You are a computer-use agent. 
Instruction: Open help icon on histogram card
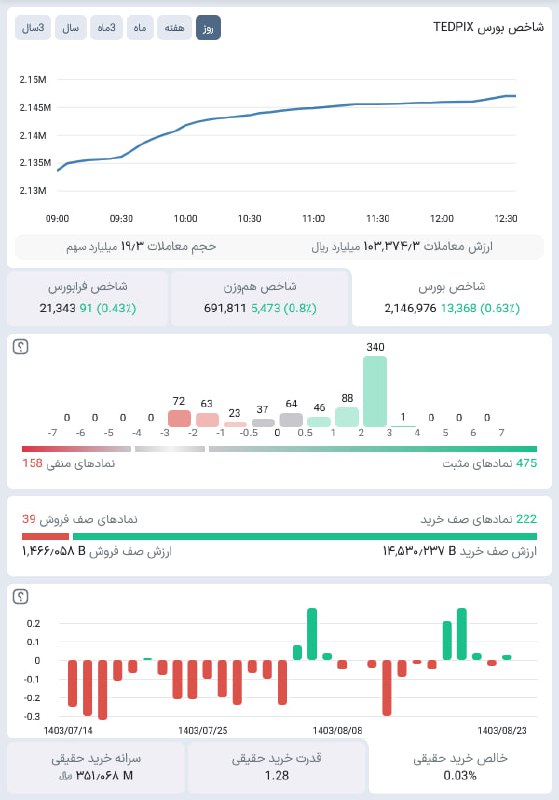pyautogui.click(x=20, y=347)
